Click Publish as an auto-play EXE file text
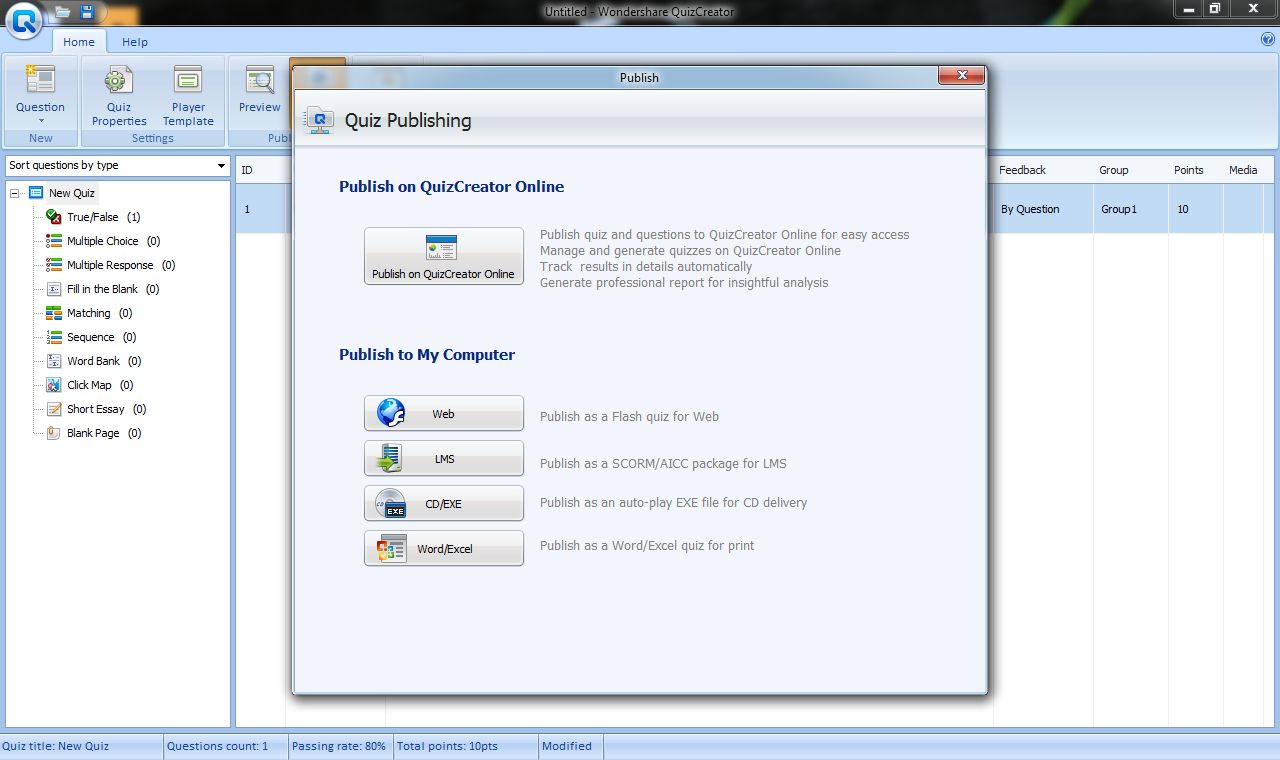The image size is (1280, 760). point(673,502)
